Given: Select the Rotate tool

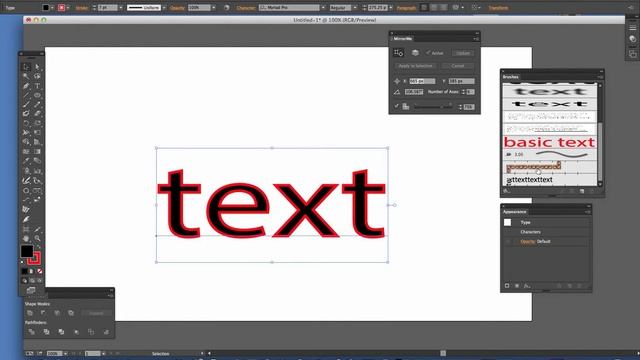Looking at the screenshot, I should tap(26, 123).
